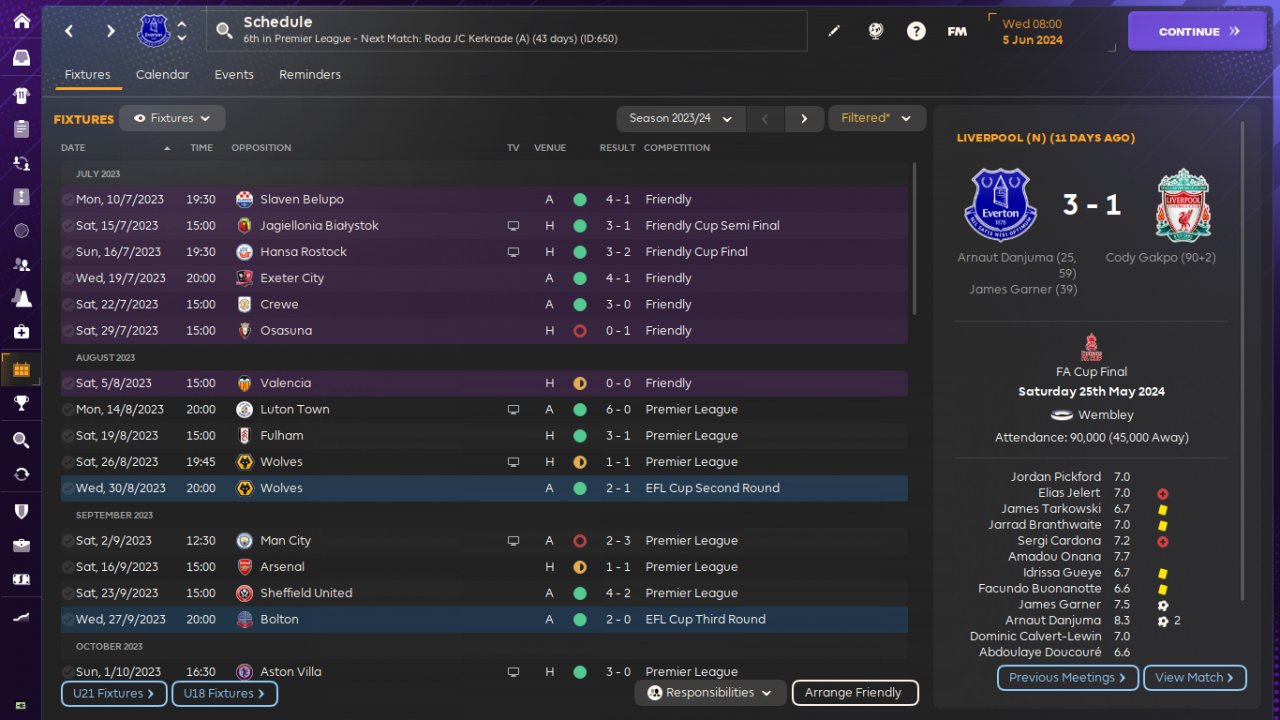Image resolution: width=1280 pixels, height=720 pixels.
Task: Open the help question mark icon
Action: (916, 31)
